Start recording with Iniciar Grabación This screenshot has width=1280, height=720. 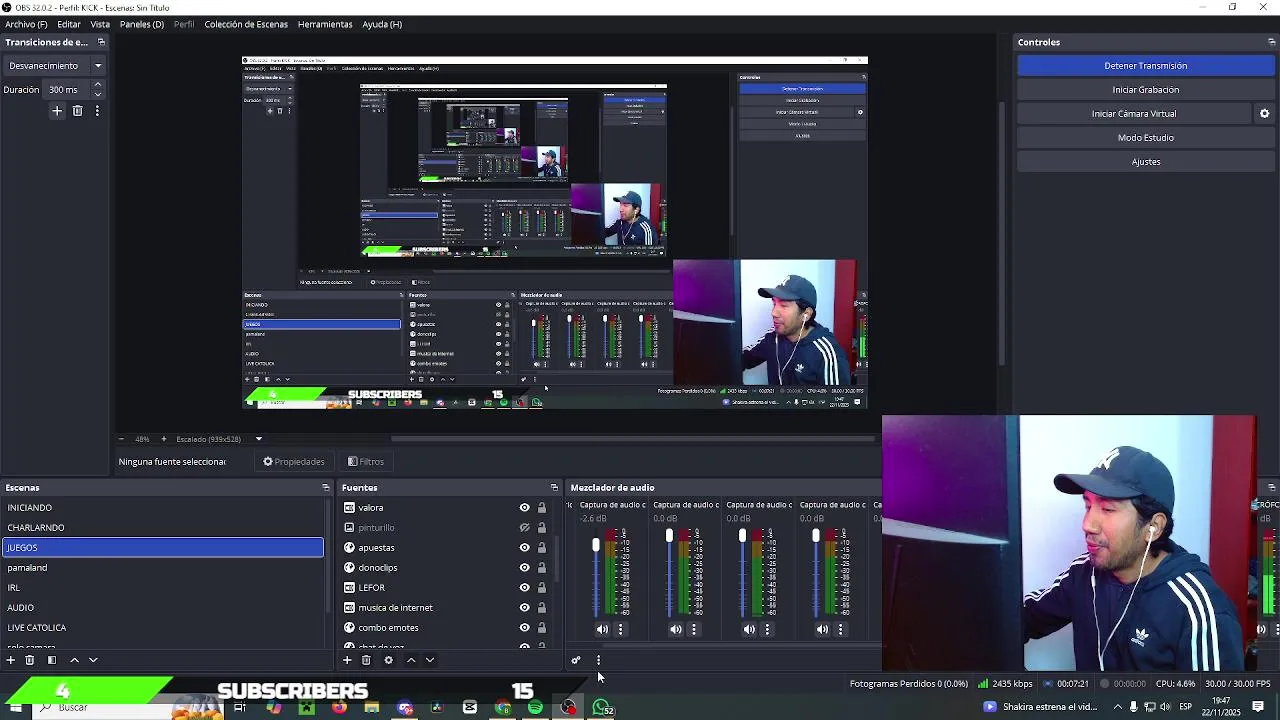[x=1146, y=90]
